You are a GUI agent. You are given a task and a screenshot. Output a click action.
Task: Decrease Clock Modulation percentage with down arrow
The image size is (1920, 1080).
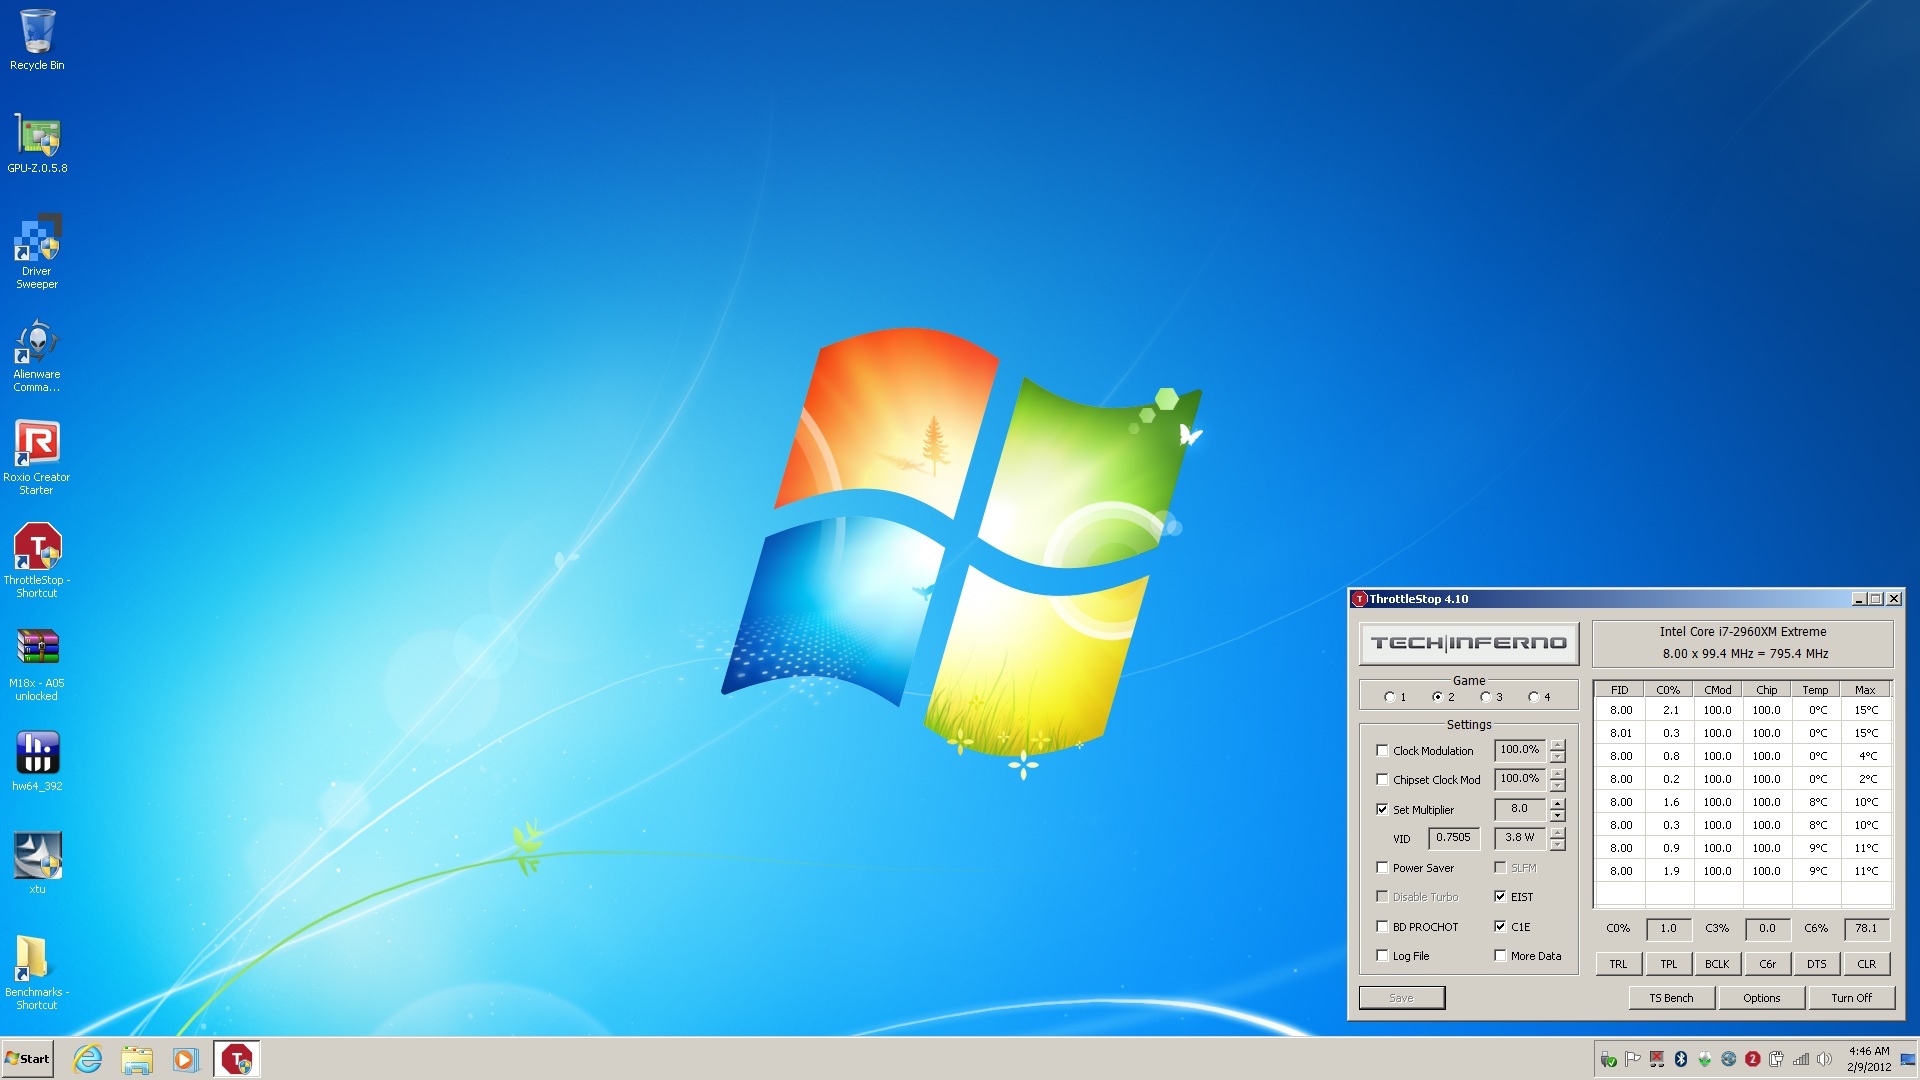(x=1557, y=756)
